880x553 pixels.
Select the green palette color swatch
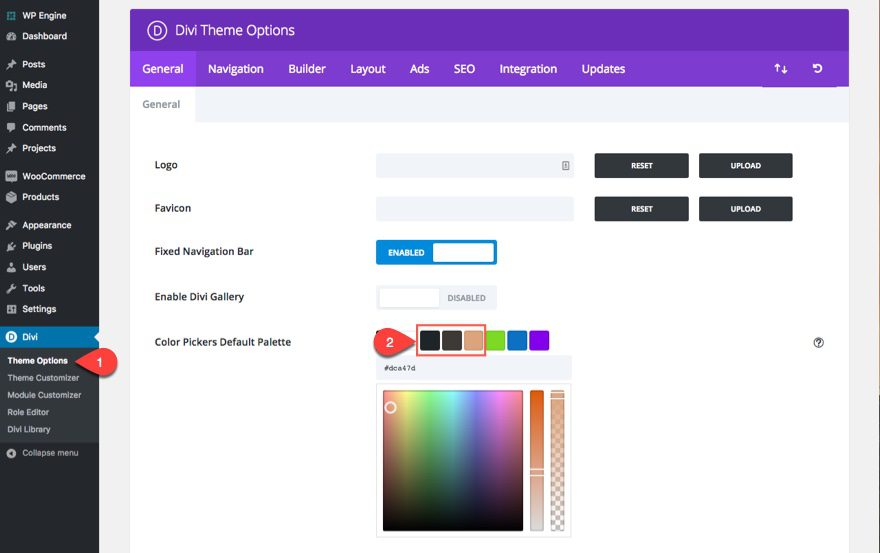click(495, 341)
